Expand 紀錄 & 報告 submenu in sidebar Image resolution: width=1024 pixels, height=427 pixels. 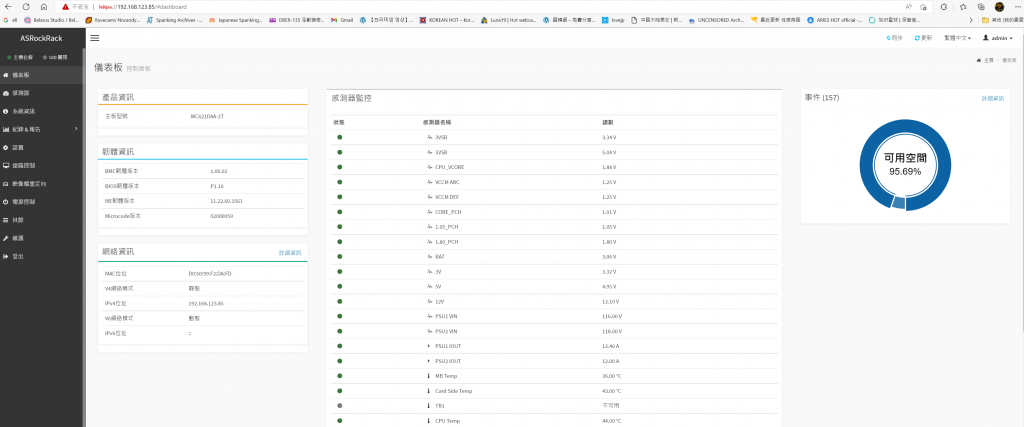(27, 129)
